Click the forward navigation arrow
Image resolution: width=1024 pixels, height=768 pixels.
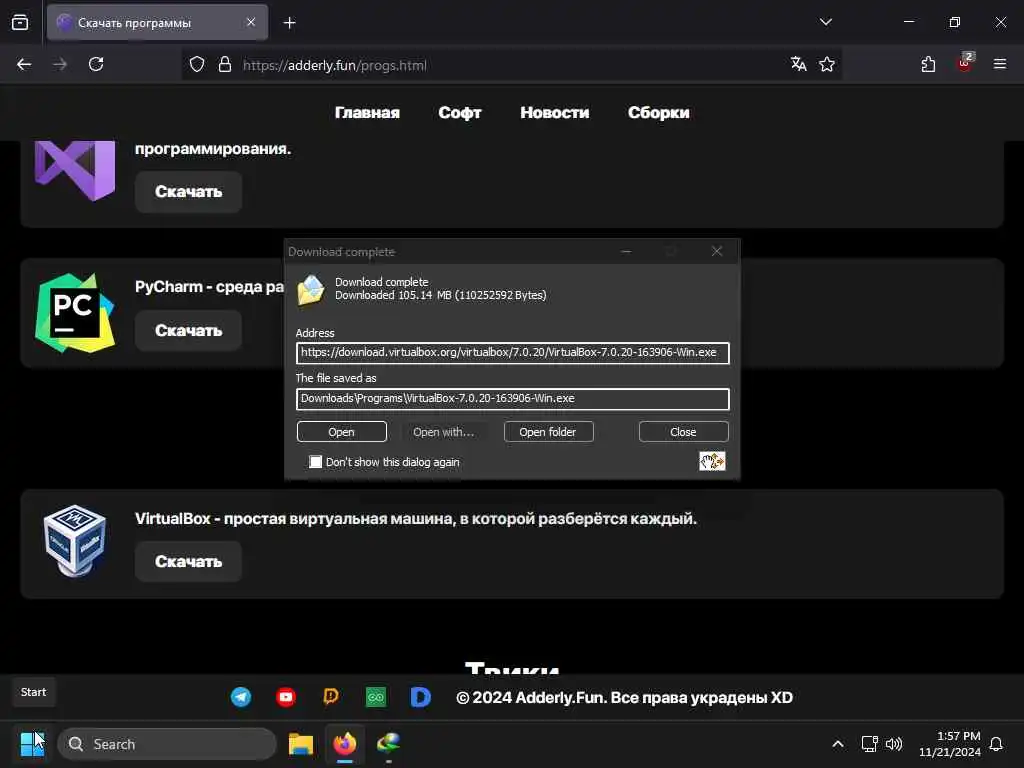pos(60,64)
